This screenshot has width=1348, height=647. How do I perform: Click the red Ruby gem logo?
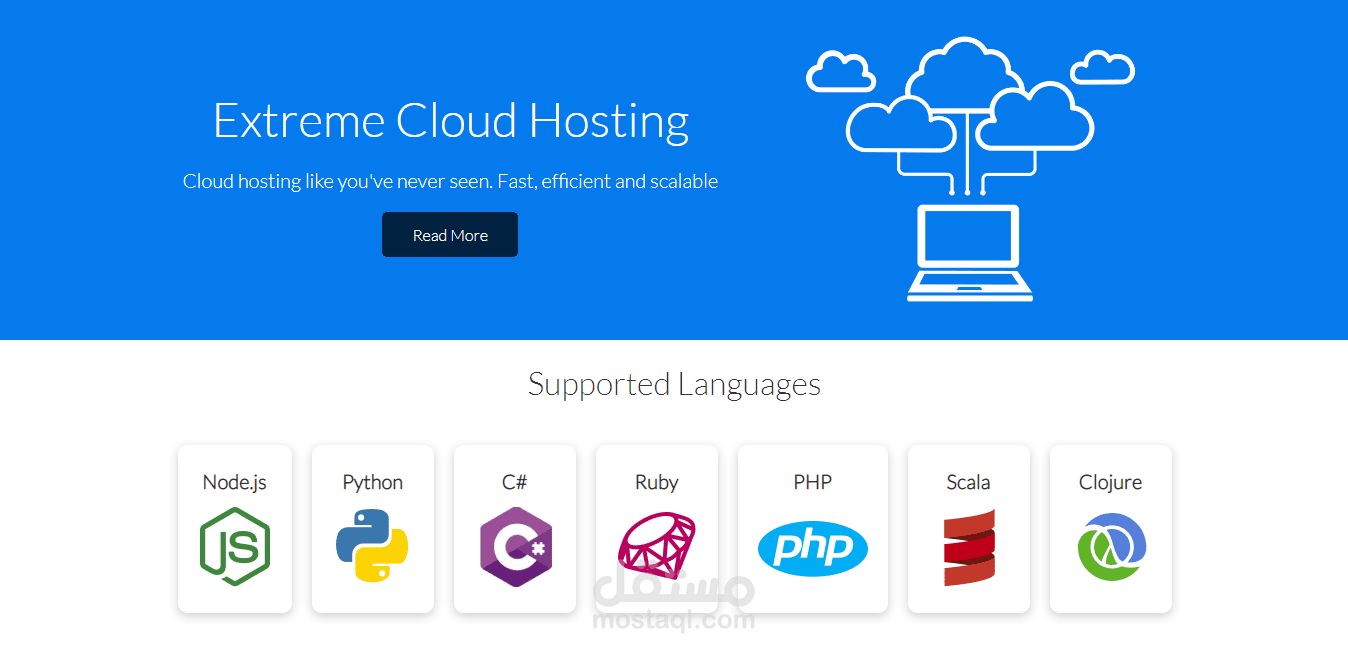(x=657, y=546)
